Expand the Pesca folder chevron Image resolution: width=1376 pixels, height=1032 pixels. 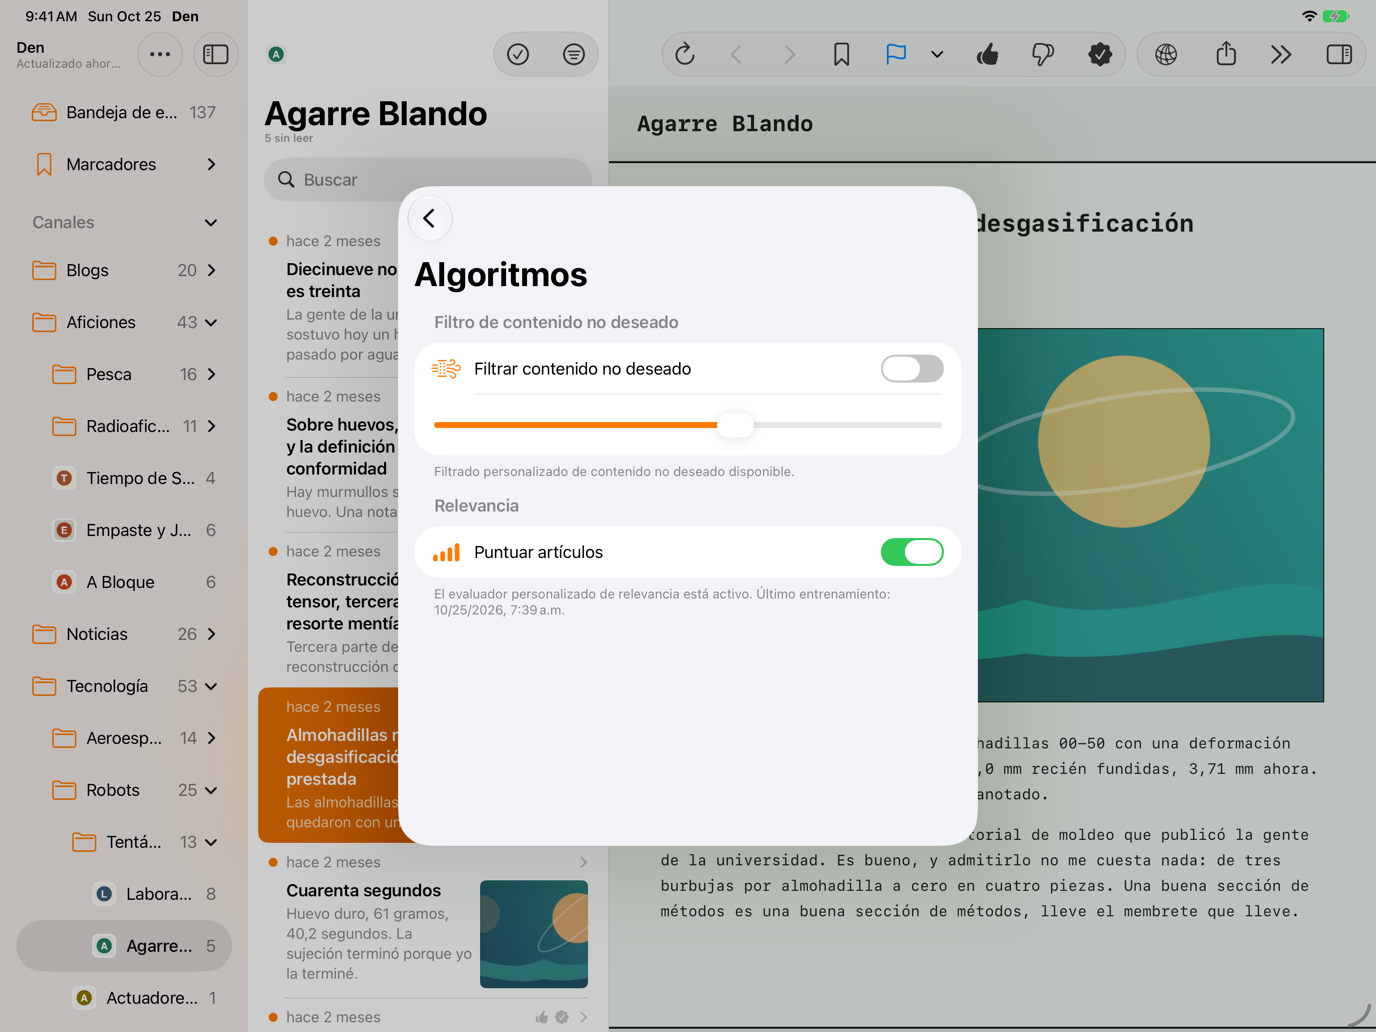[211, 374]
